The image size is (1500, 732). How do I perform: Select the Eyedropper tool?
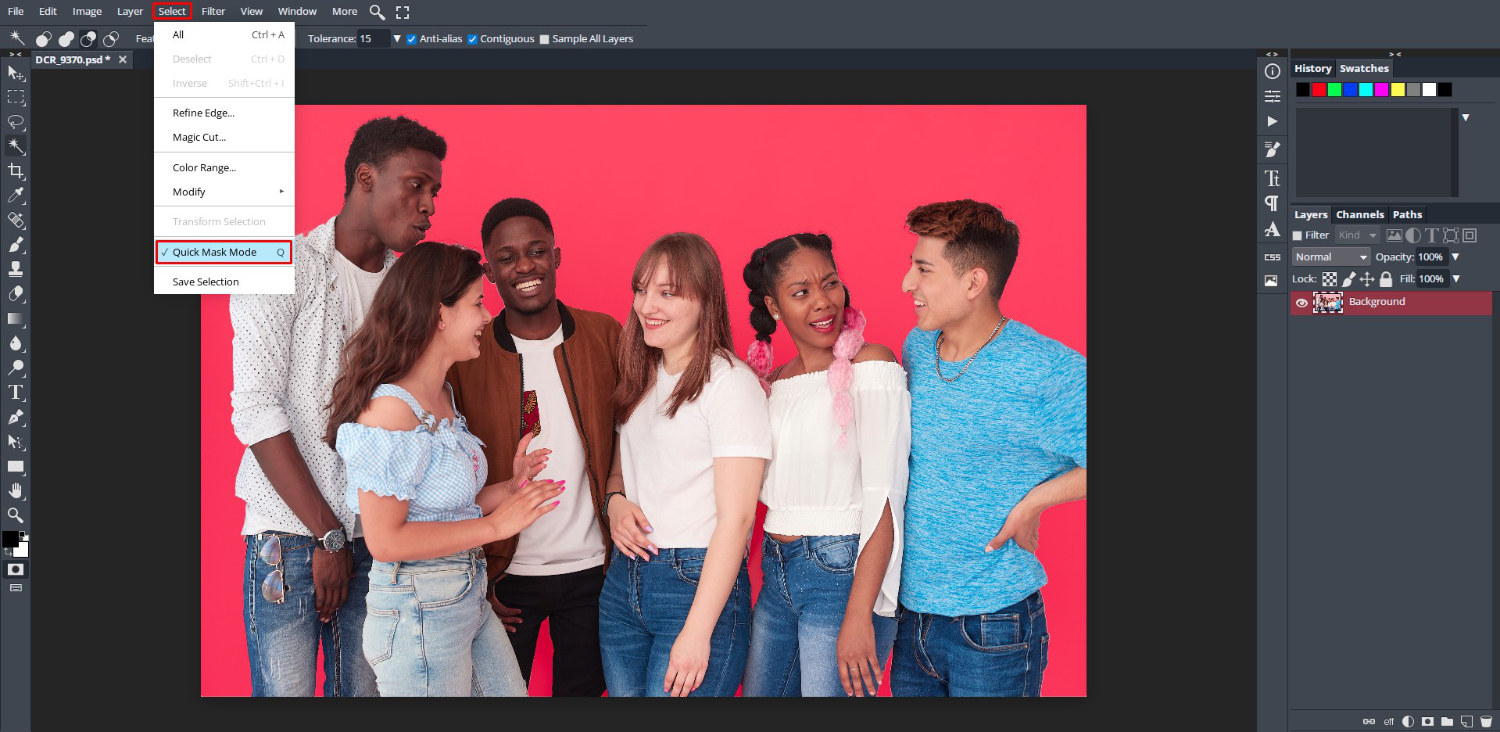(x=16, y=195)
